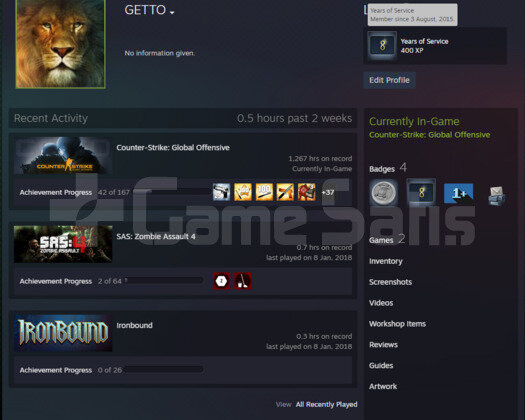
Task: Click the Edit Profile button
Action: click(x=389, y=80)
